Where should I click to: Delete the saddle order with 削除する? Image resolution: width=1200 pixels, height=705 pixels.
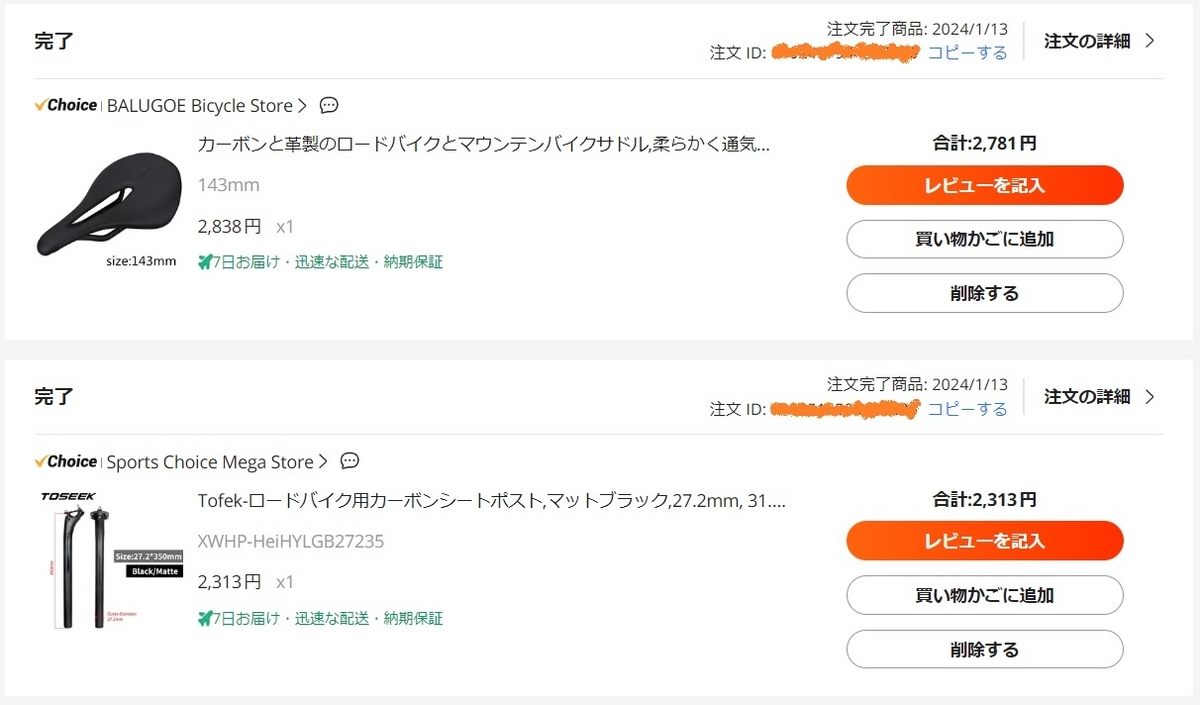(x=984, y=293)
